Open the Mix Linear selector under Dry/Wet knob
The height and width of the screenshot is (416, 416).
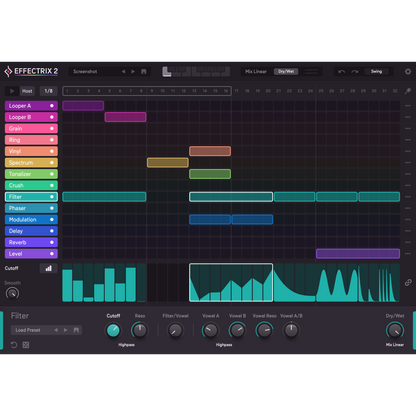click(395, 345)
